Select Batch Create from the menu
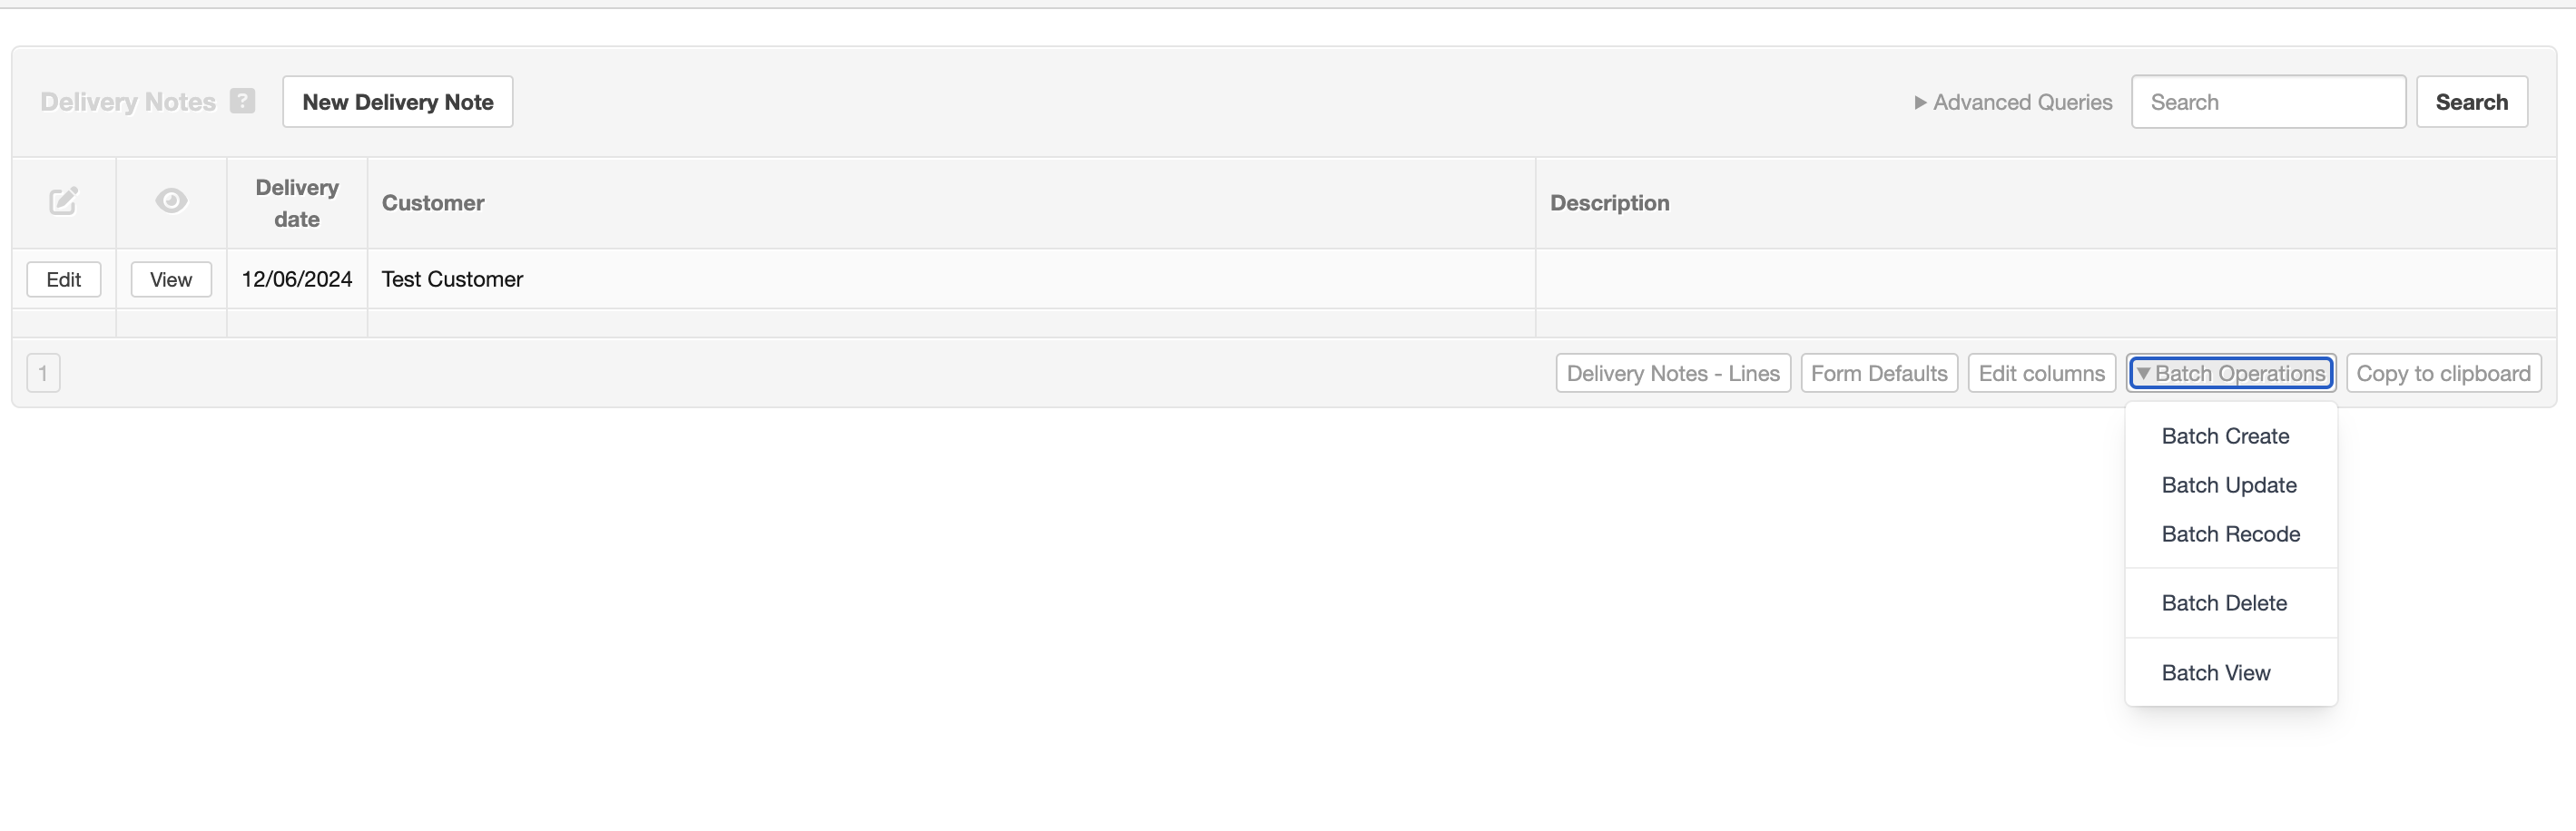The width and height of the screenshot is (2576, 831). click(2225, 436)
